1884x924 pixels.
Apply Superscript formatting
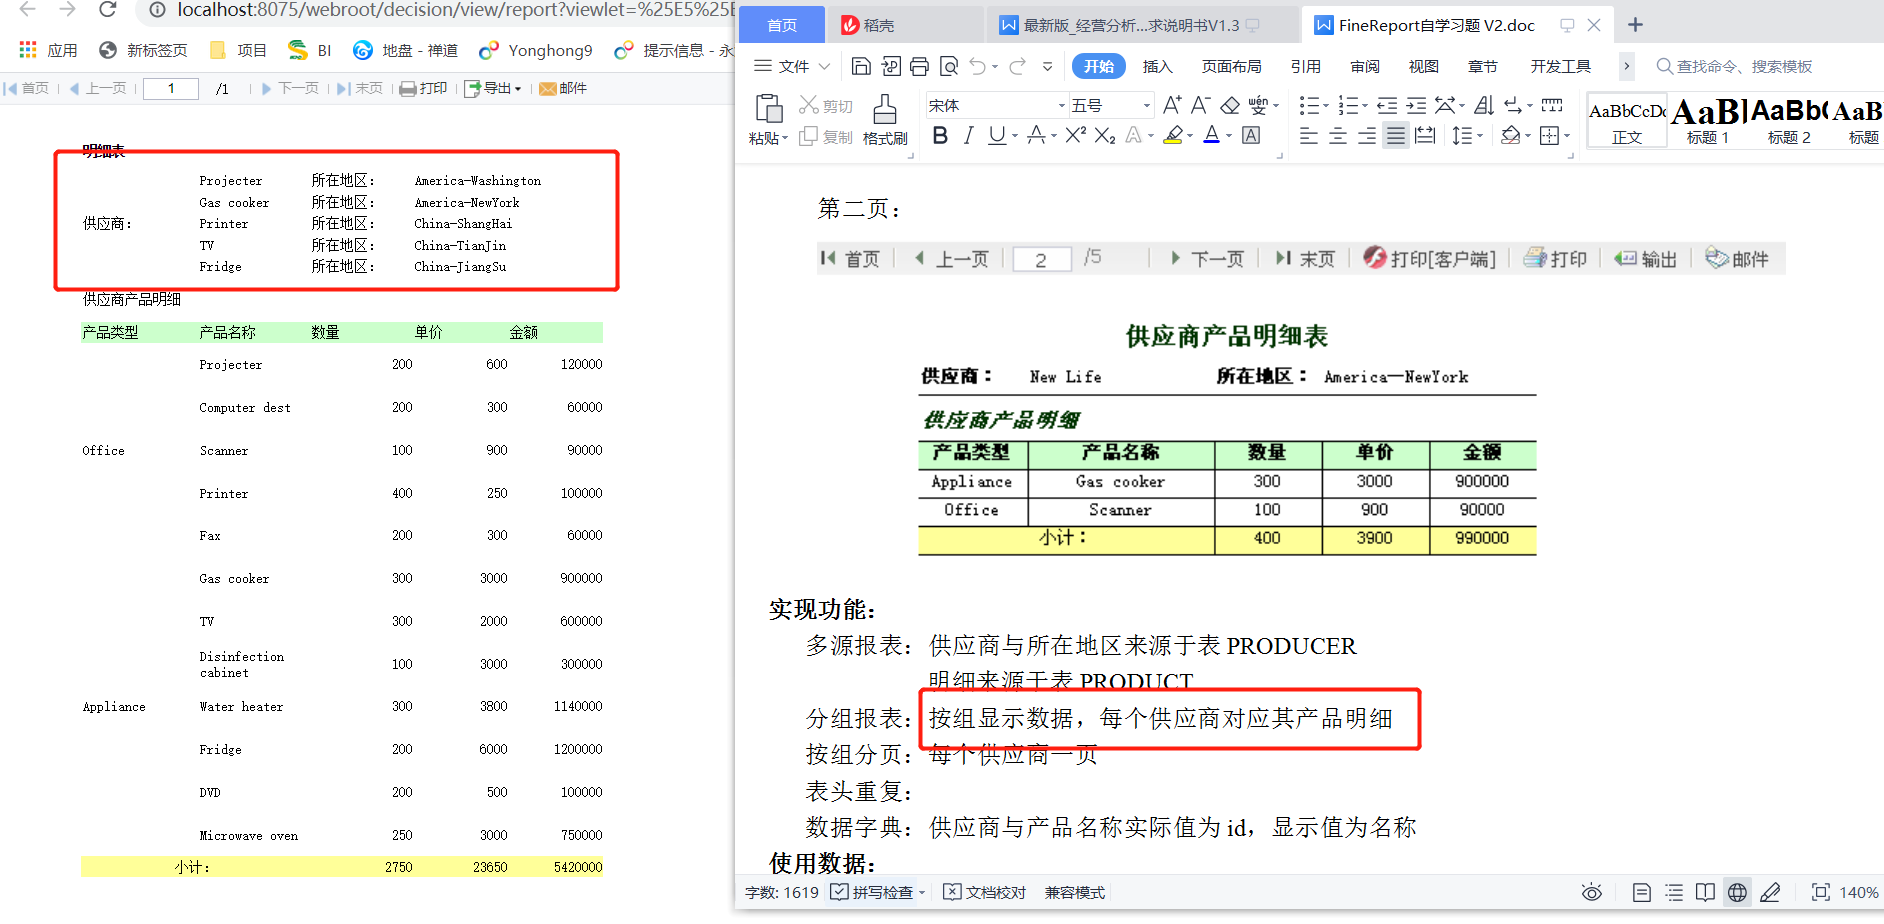[x=1075, y=135]
